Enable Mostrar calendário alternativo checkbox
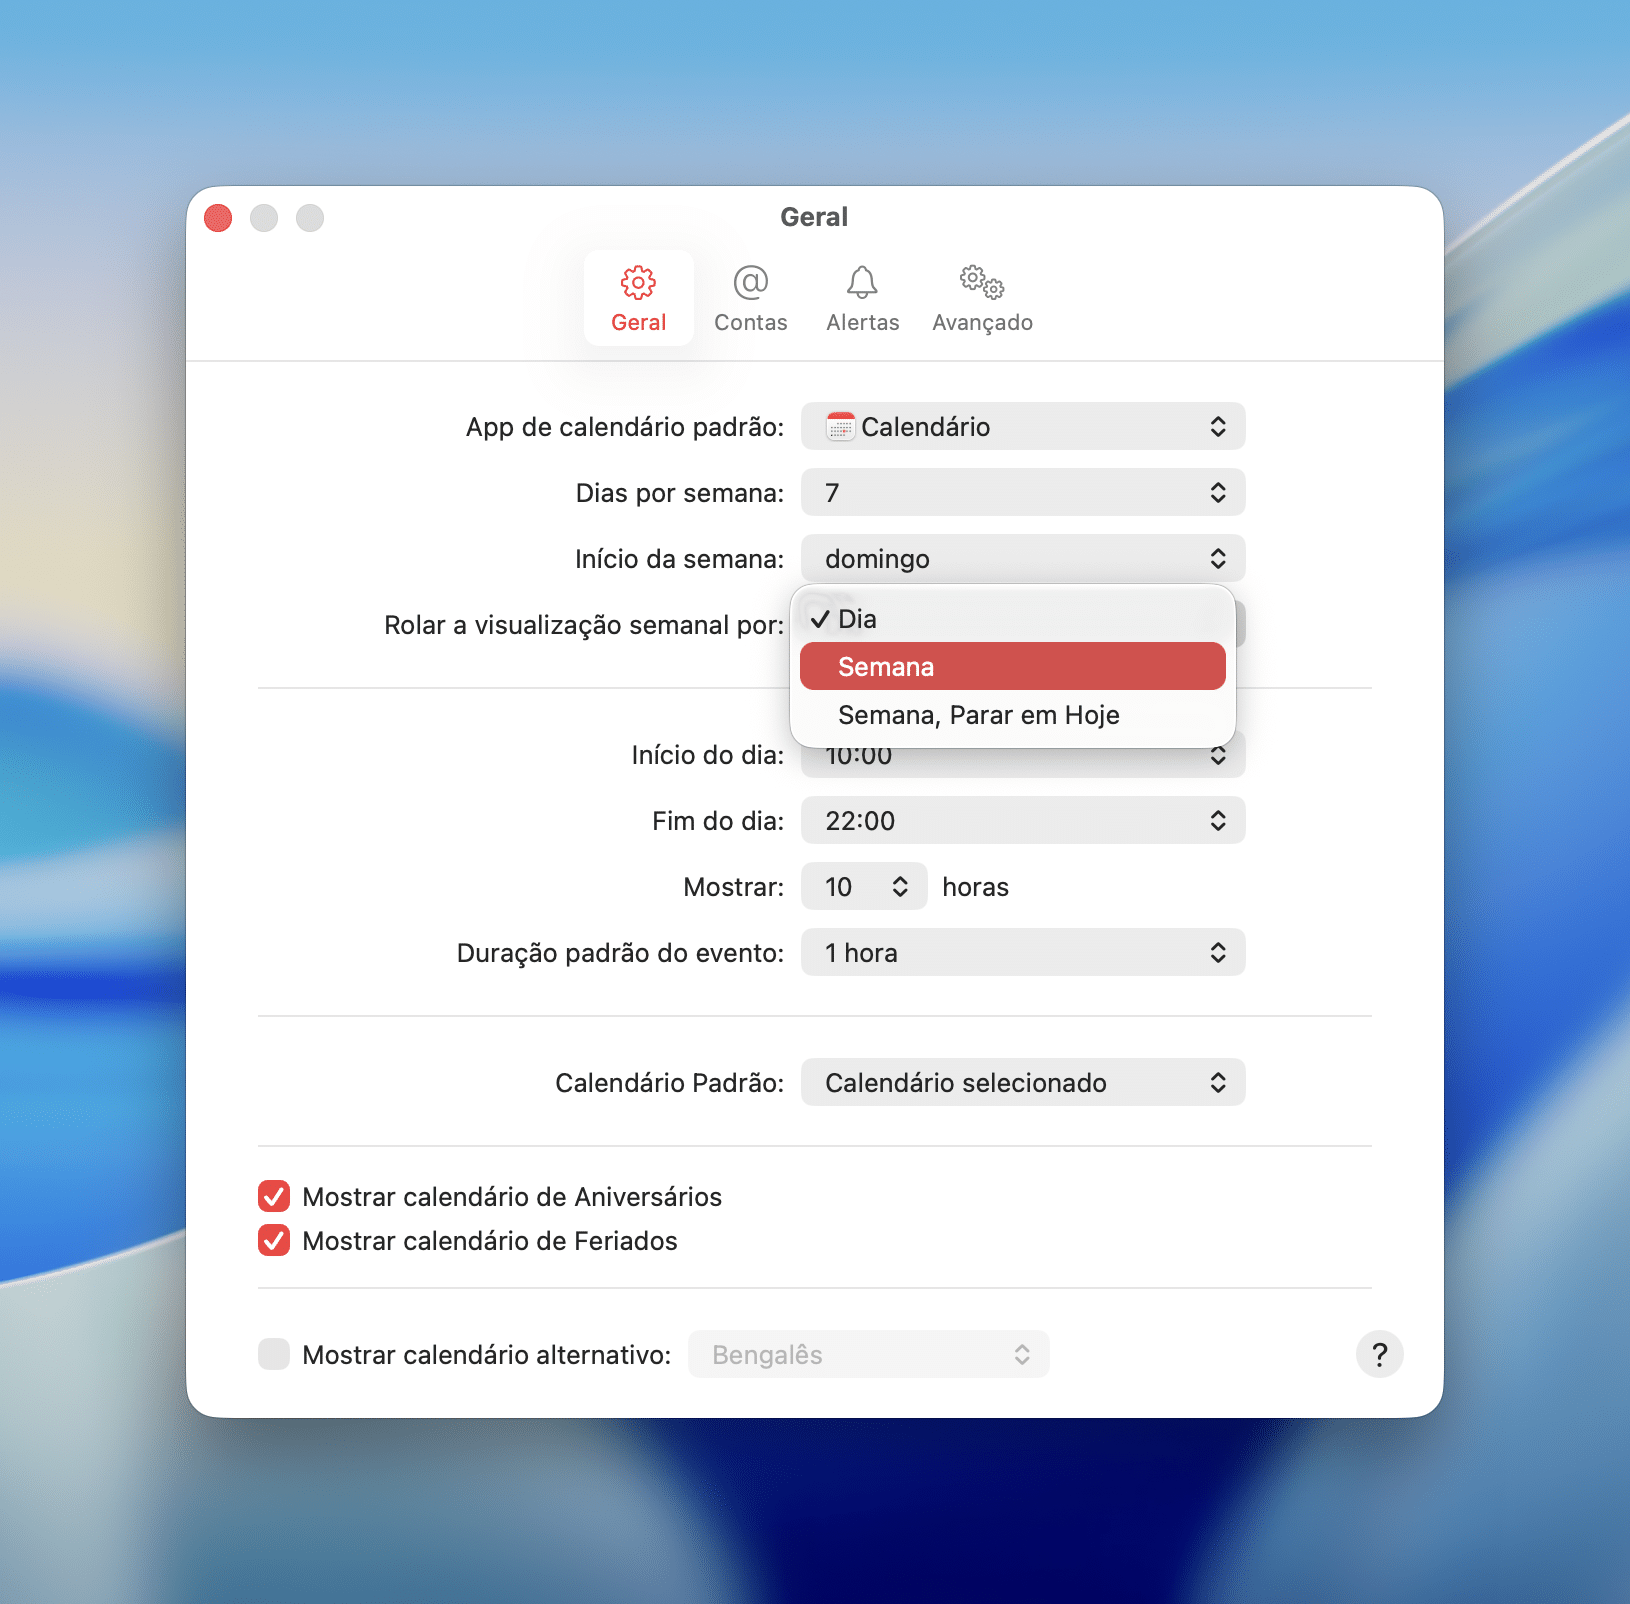This screenshot has height=1604, width=1630. pyautogui.click(x=274, y=1355)
